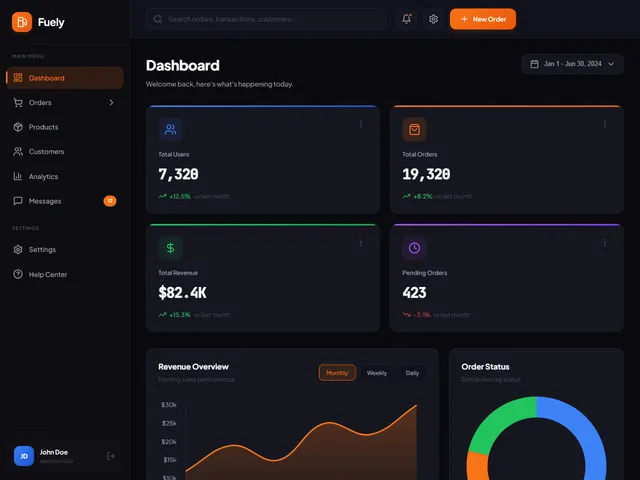Screen dimensions: 640x480
Task: Click the Total Revenue dollar icon
Action: pos(170,248)
